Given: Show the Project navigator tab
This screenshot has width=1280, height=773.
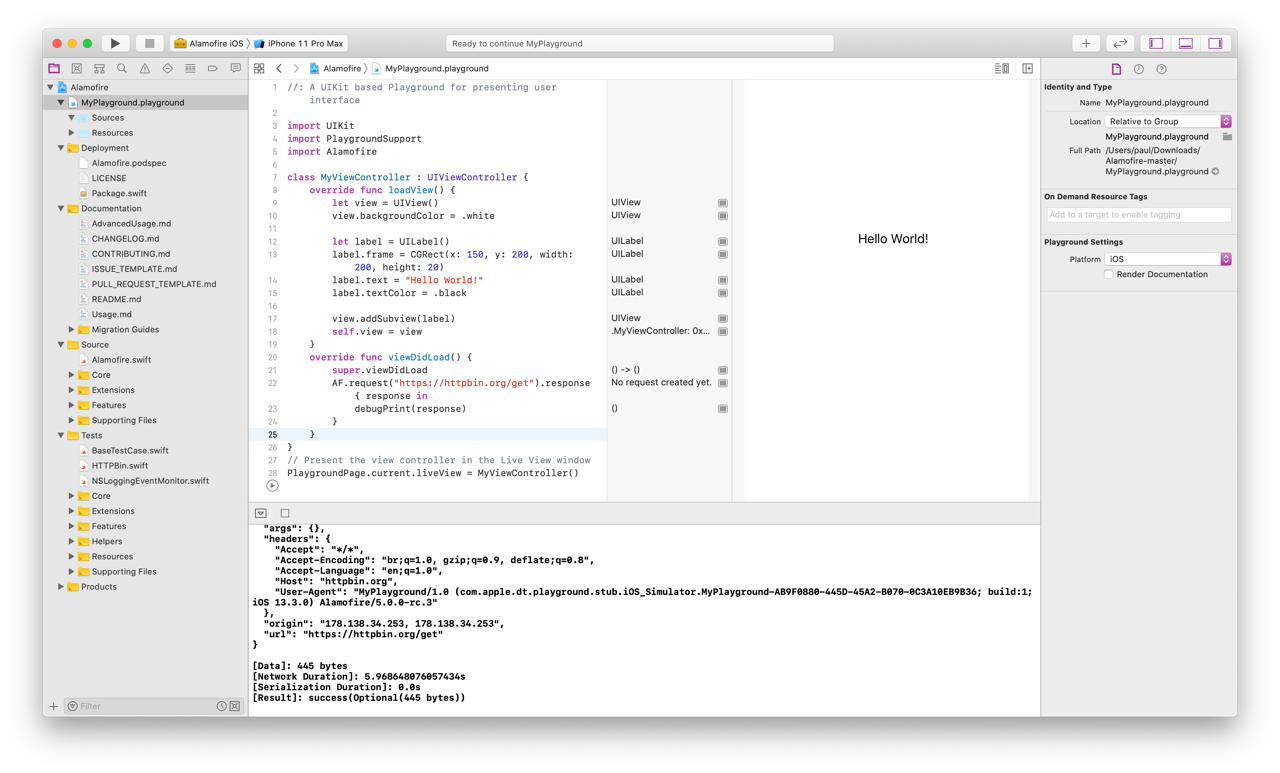Looking at the screenshot, I should pyautogui.click(x=54, y=68).
